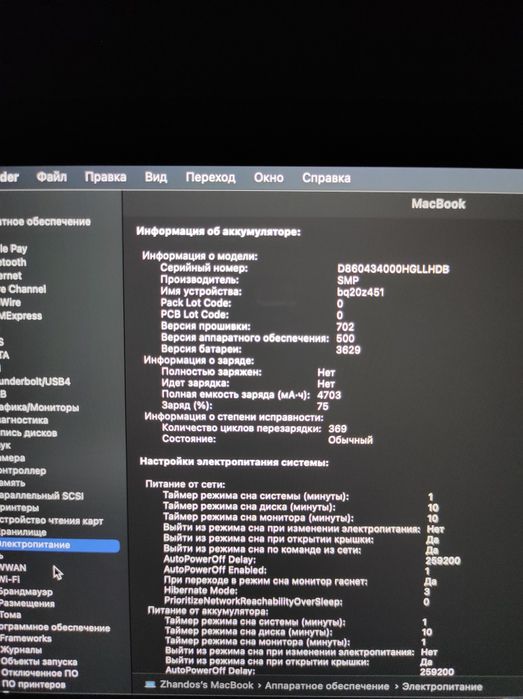Viewport: 523px width, 699px height.
Task: Select Принтеры in the sidebar
Action: [19, 507]
